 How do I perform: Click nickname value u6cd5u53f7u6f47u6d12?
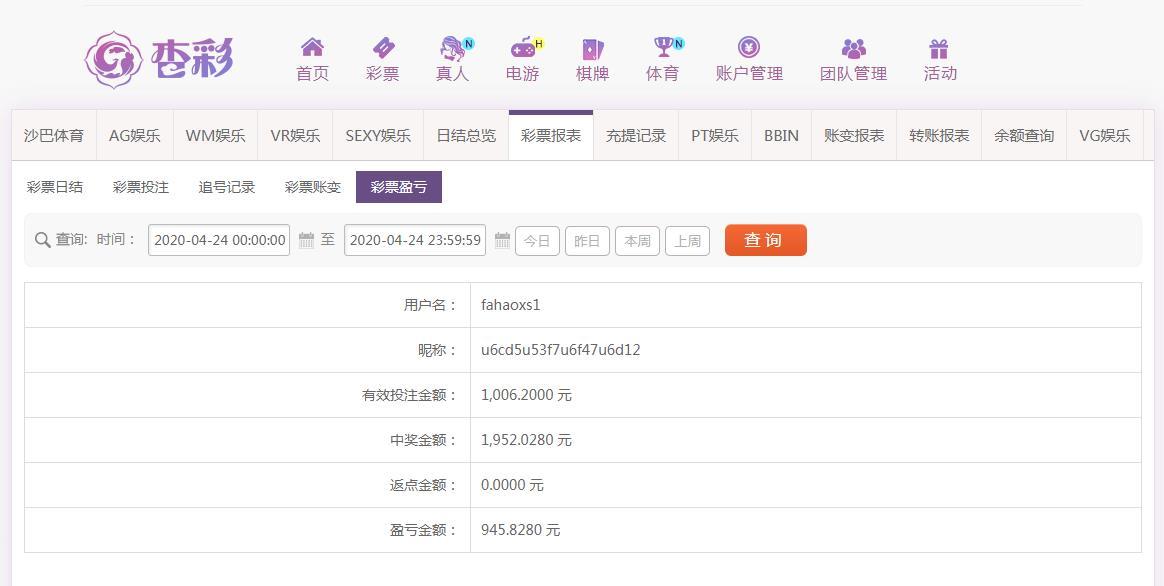(560, 350)
